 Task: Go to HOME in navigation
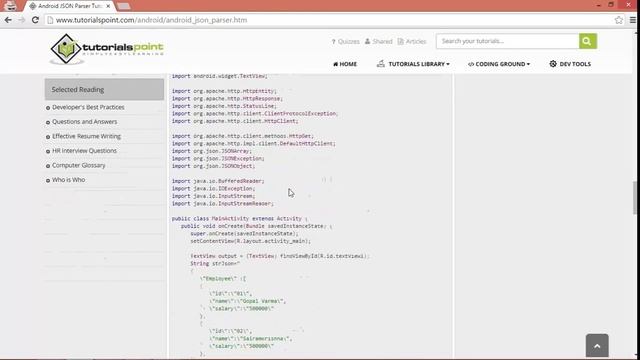(345, 64)
